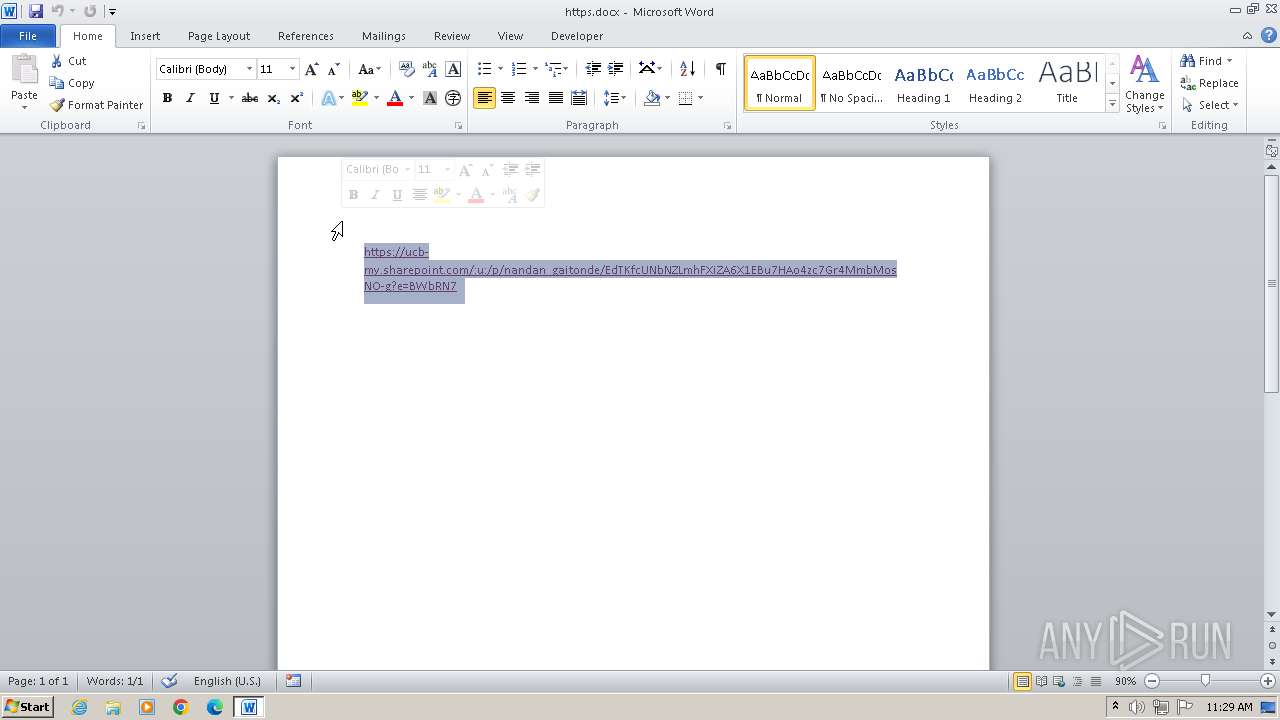Viewport: 1280px width, 720px height.
Task: Expand the Styles gallery
Action: click(1112, 104)
